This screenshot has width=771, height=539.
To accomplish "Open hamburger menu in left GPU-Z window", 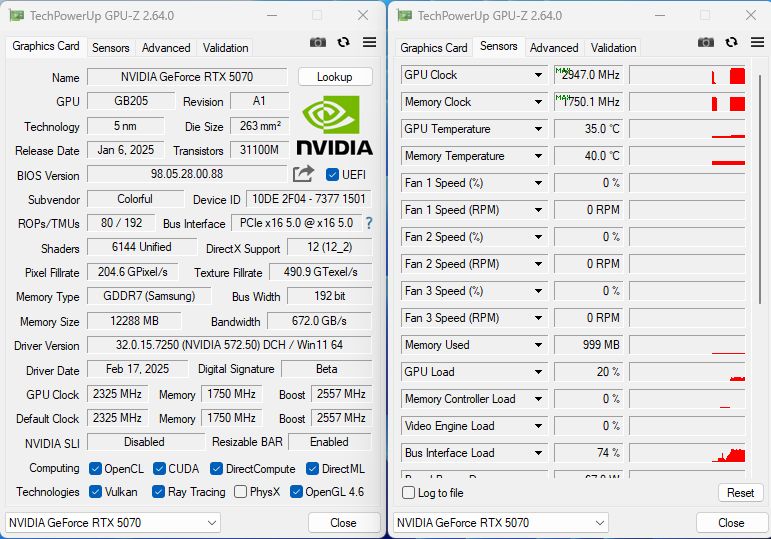I will (369, 42).
